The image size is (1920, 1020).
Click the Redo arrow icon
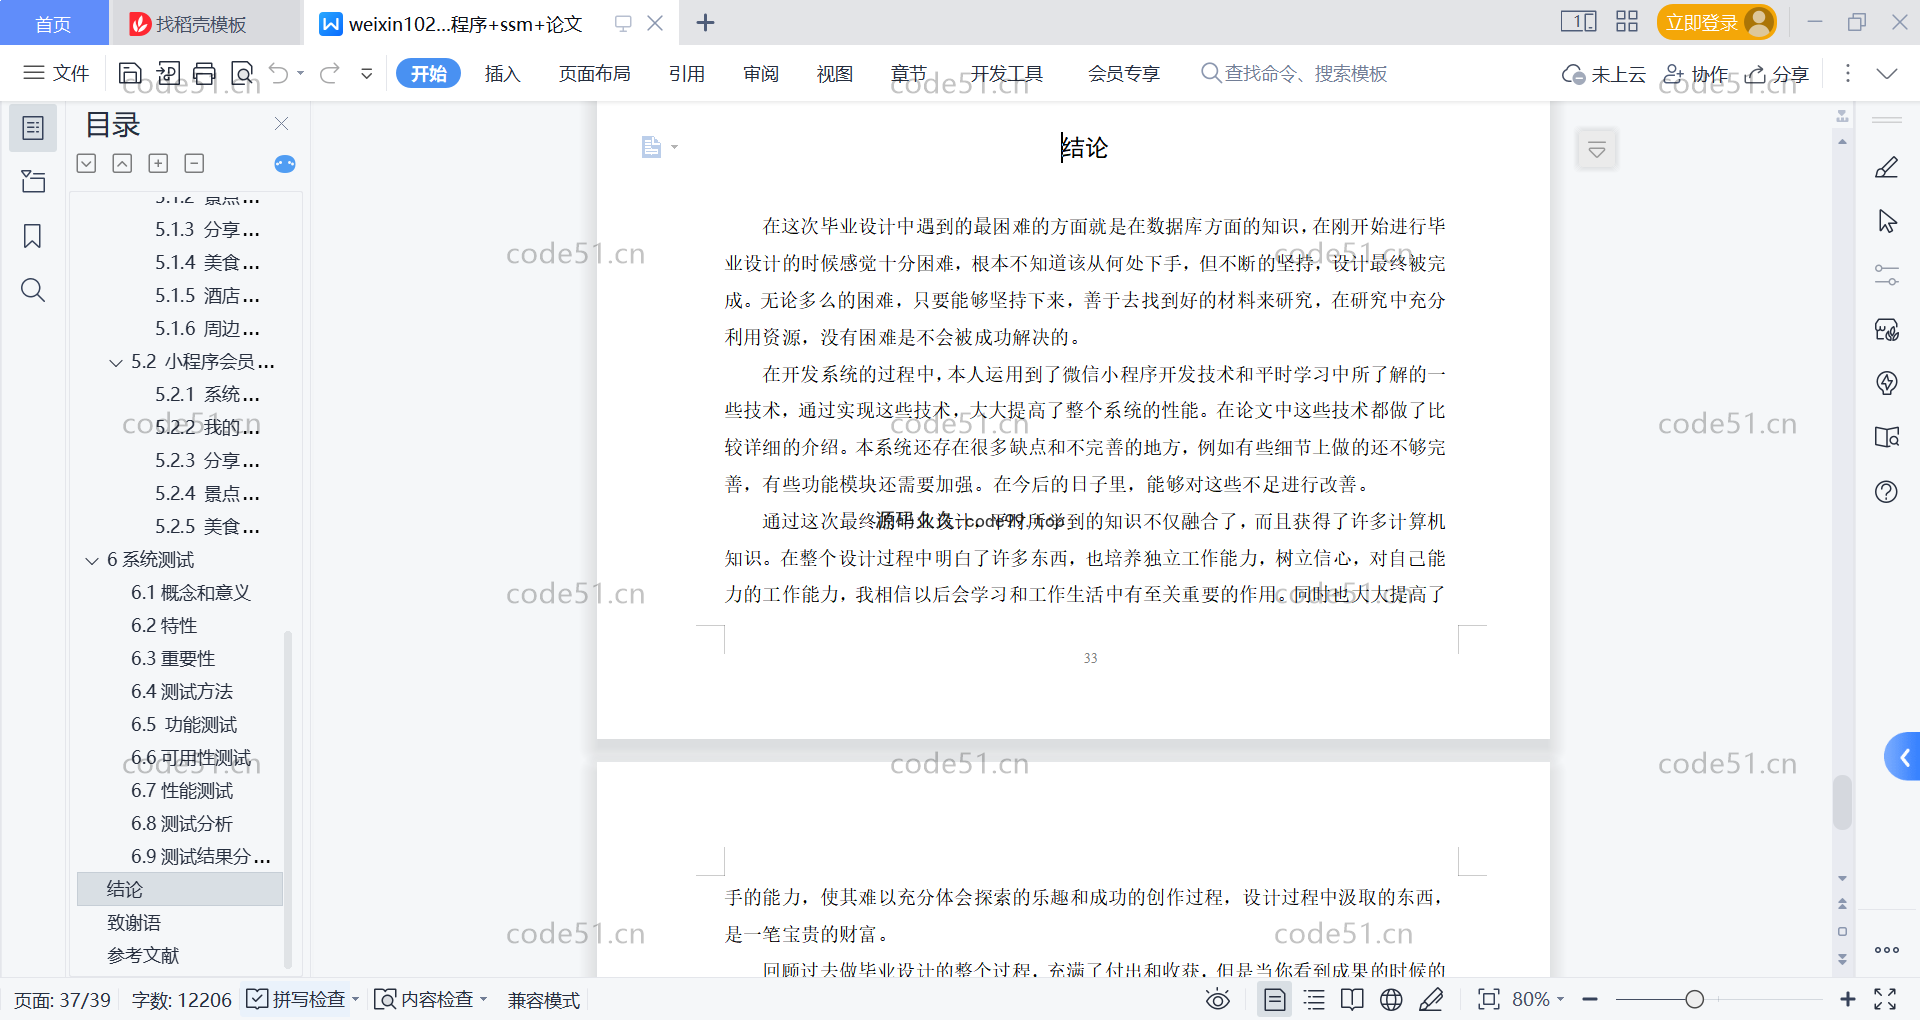point(330,73)
